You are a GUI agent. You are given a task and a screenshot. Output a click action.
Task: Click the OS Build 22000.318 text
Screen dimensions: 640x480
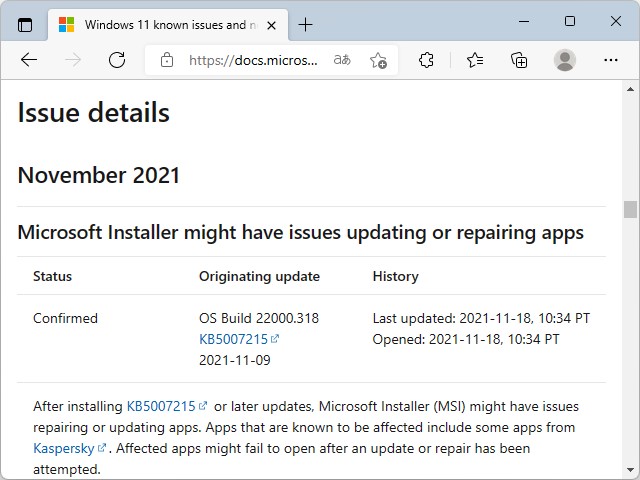[259, 318]
